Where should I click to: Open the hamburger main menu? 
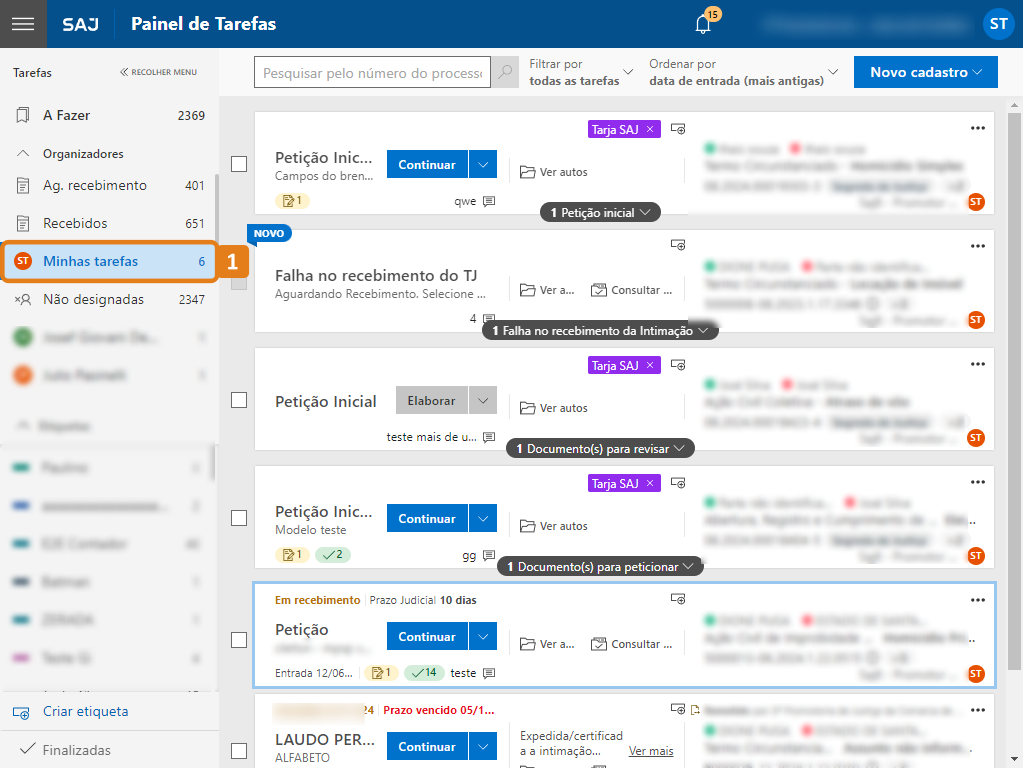[23, 24]
